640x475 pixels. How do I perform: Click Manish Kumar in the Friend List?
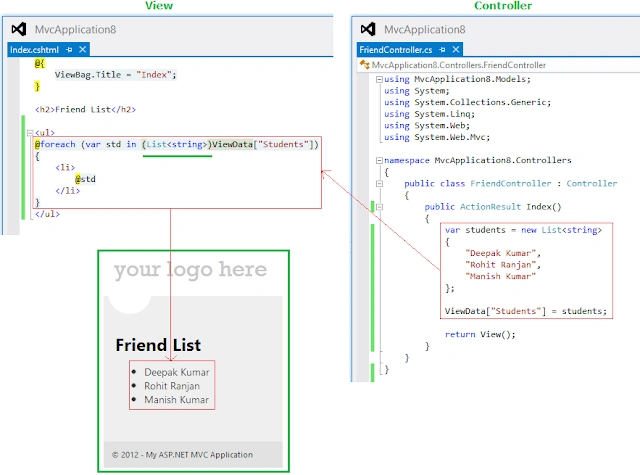click(x=176, y=400)
